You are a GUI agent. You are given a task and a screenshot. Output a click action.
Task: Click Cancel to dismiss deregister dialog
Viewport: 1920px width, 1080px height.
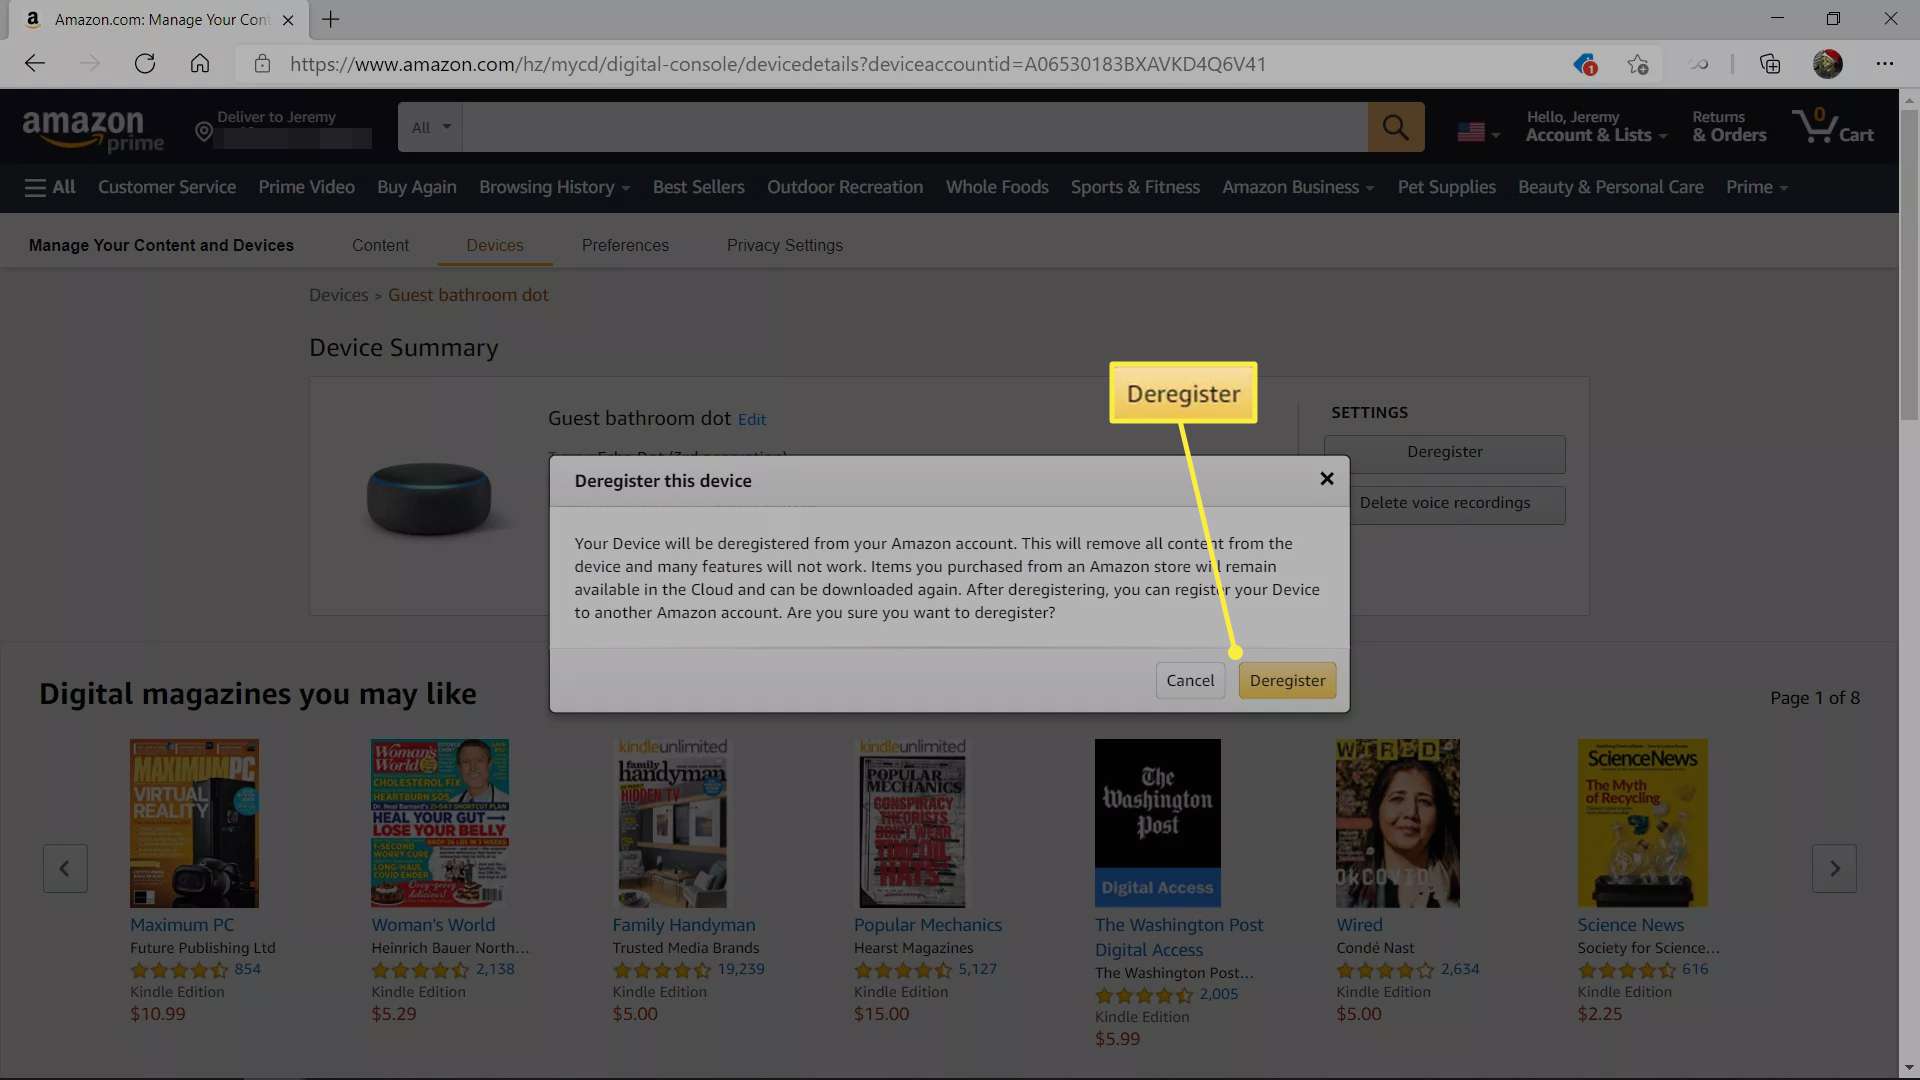(1189, 679)
